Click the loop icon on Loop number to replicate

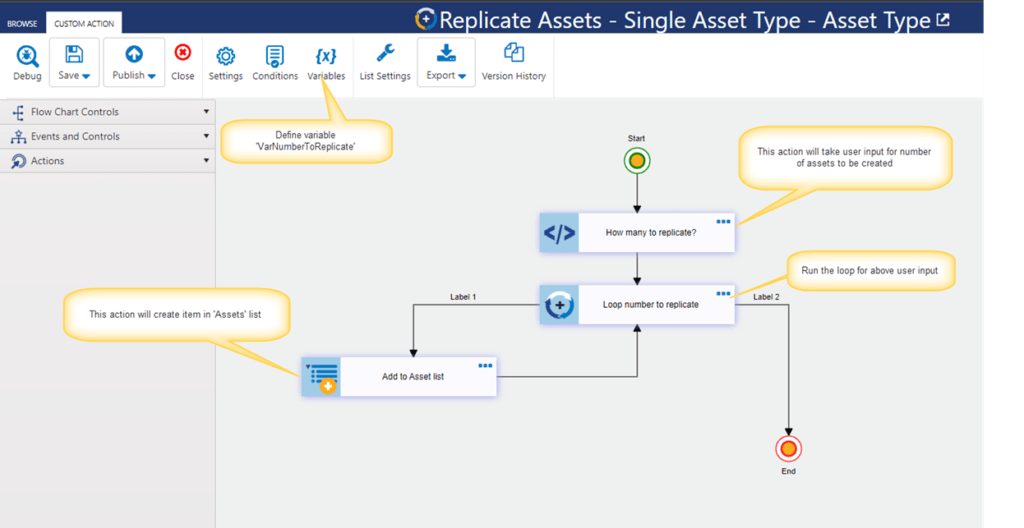point(560,305)
